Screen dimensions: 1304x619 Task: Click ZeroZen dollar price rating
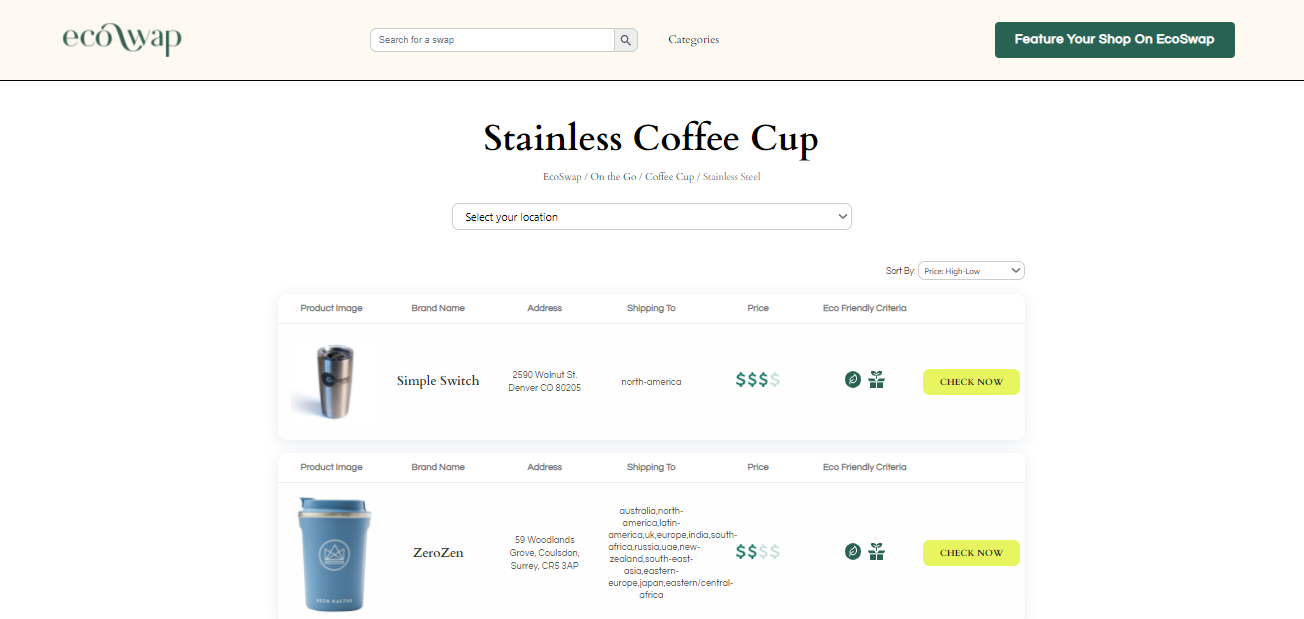coord(757,552)
